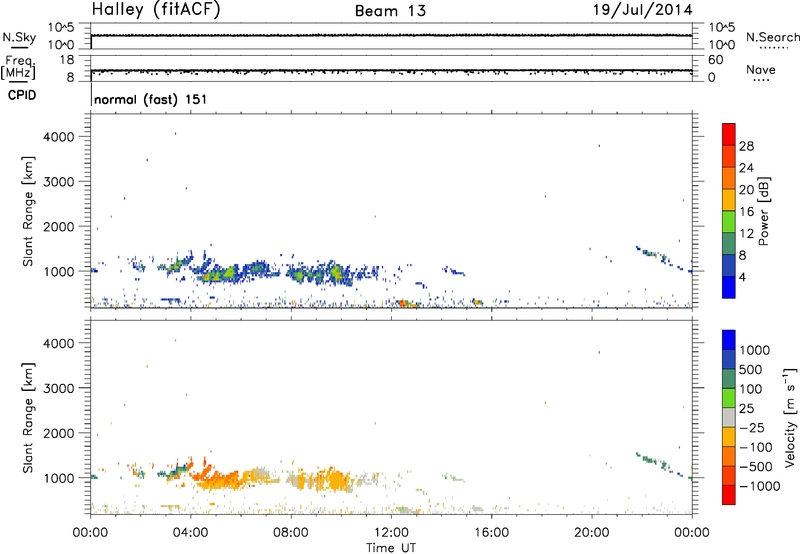Click the '1000' tick on the Velocity scale
Screen dimensions: 800x554
coord(755,350)
